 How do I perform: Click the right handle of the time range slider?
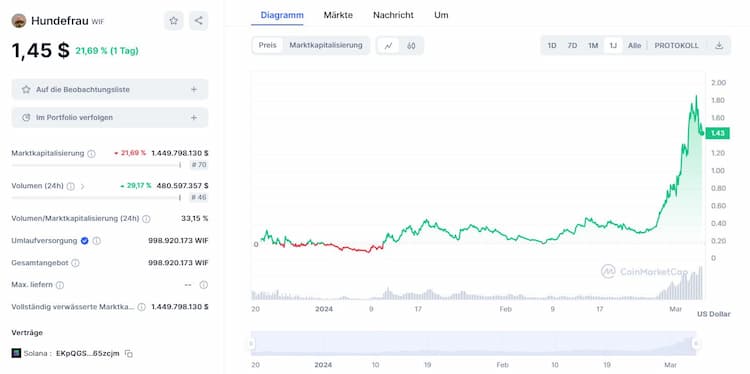(696, 343)
